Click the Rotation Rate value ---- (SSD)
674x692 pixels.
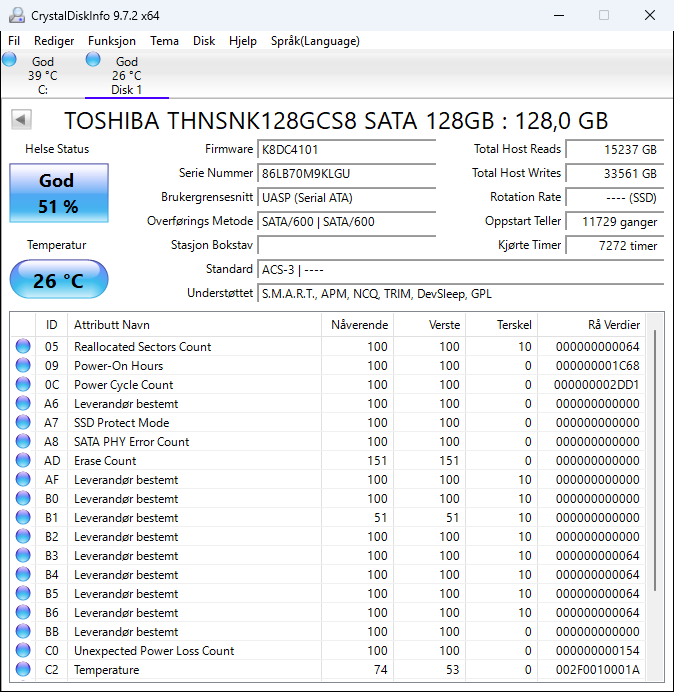(x=614, y=197)
